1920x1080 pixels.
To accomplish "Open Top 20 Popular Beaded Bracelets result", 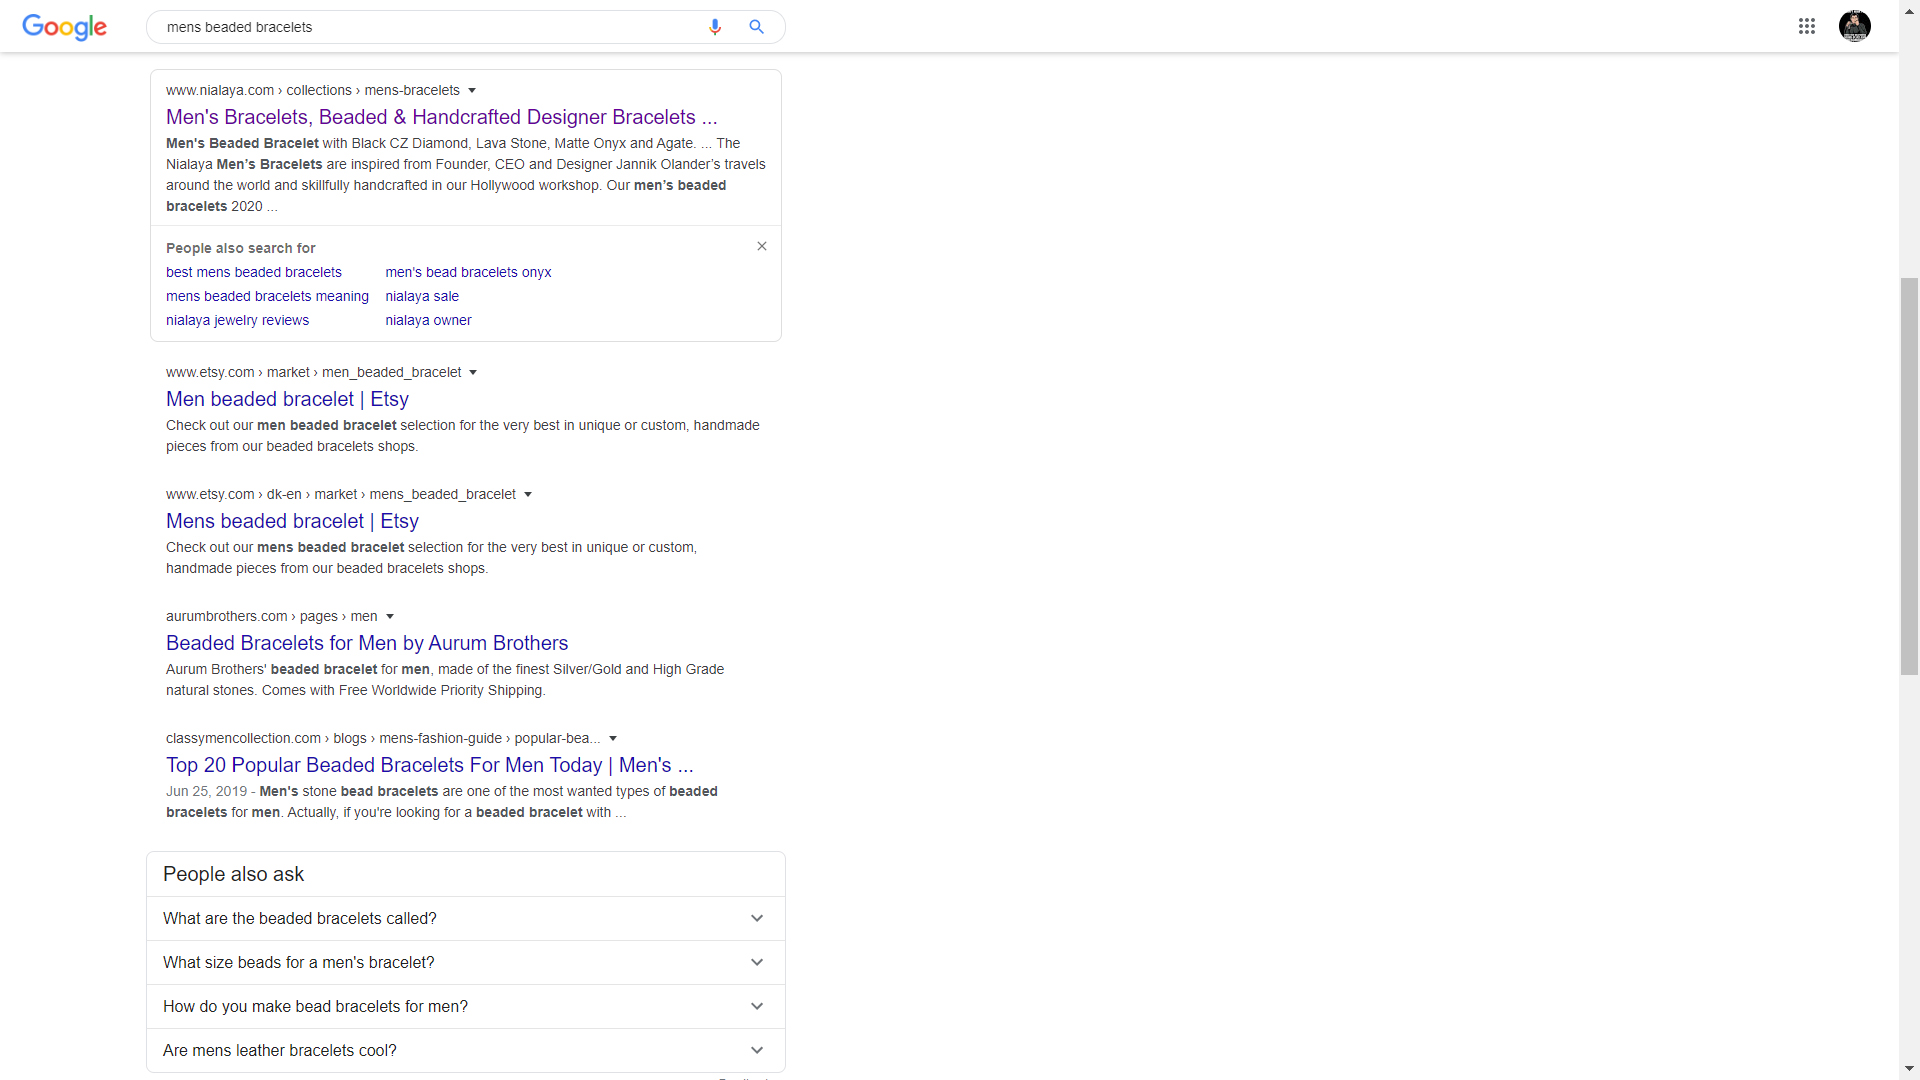I will [430, 765].
